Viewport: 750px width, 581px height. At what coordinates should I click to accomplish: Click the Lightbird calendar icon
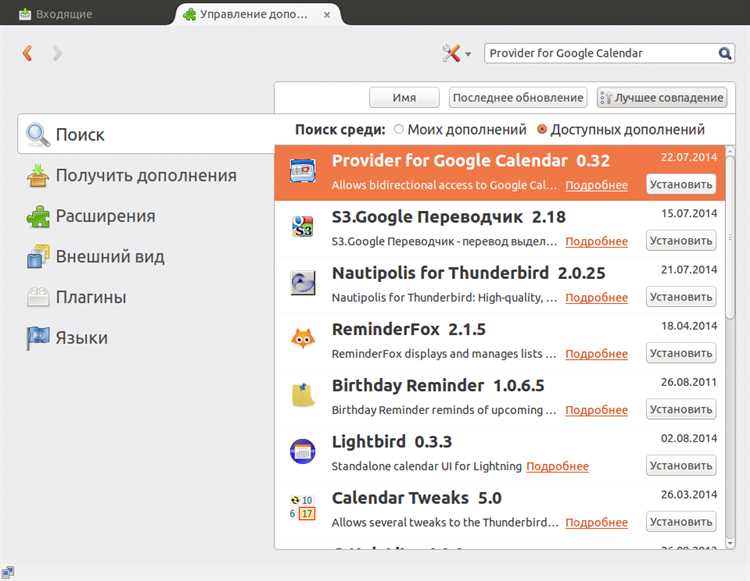click(302, 452)
